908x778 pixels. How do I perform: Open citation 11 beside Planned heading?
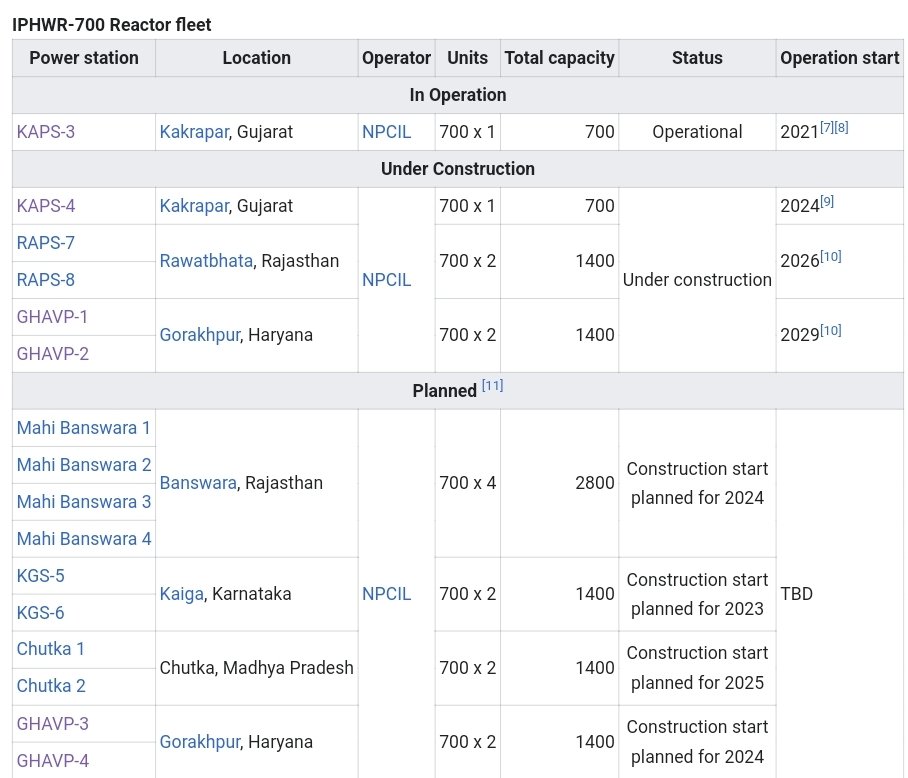point(492,385)
